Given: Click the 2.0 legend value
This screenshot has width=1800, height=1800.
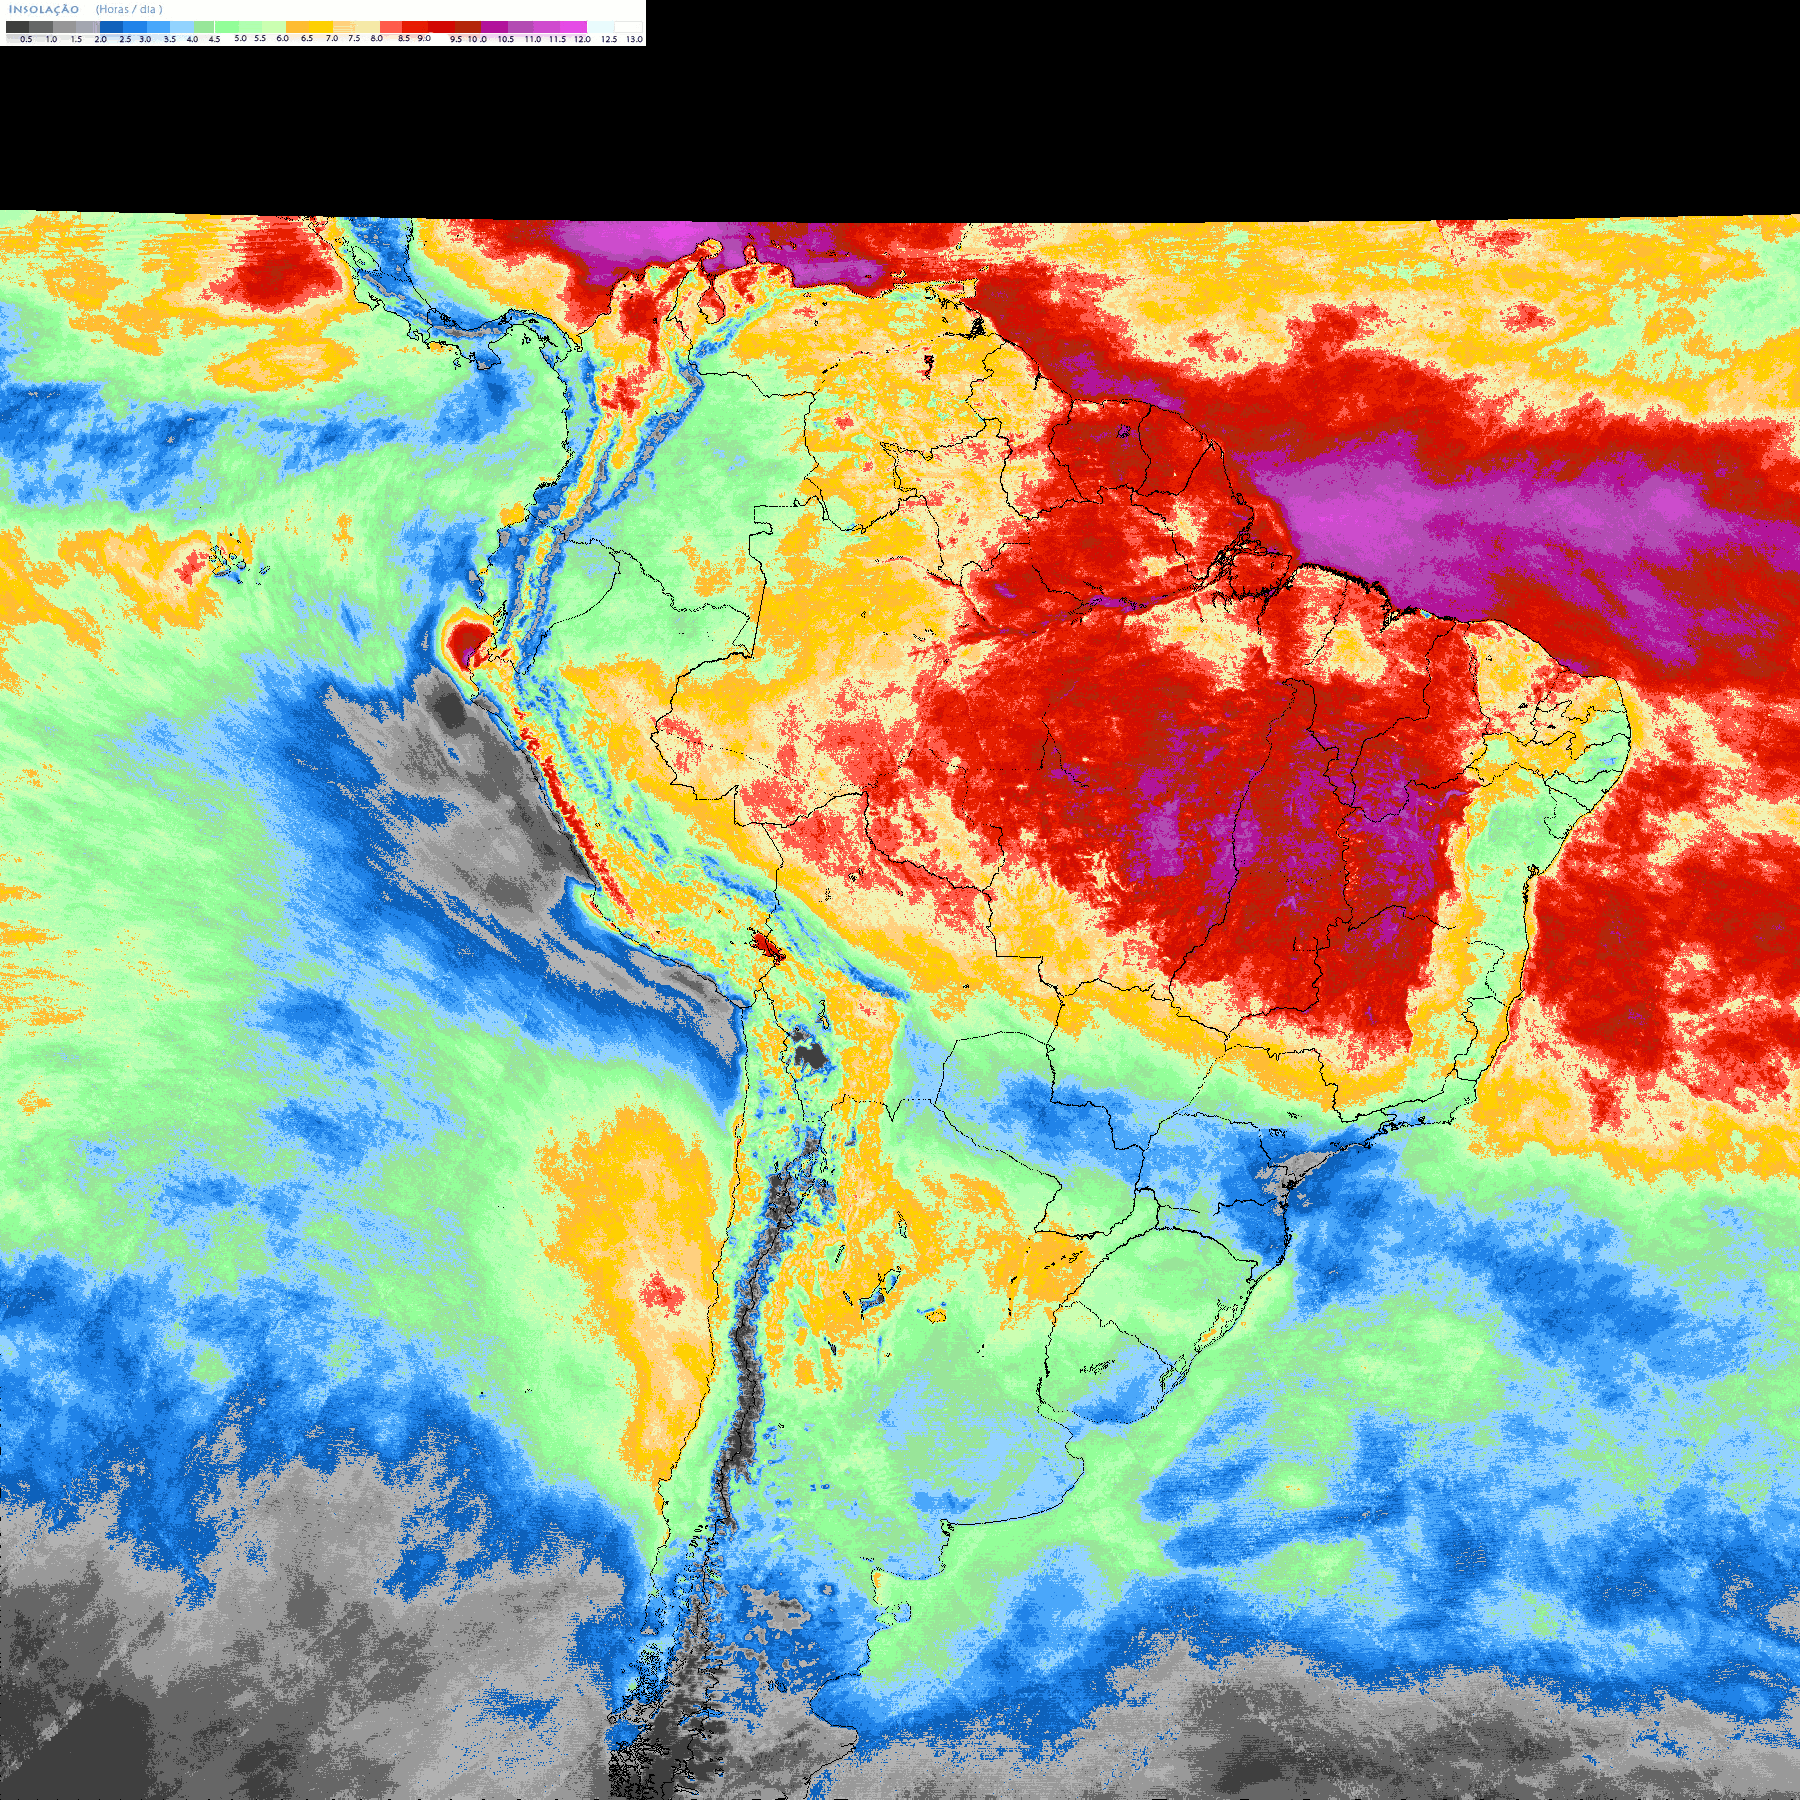Looking at the screenshot, I should point(100,39).
